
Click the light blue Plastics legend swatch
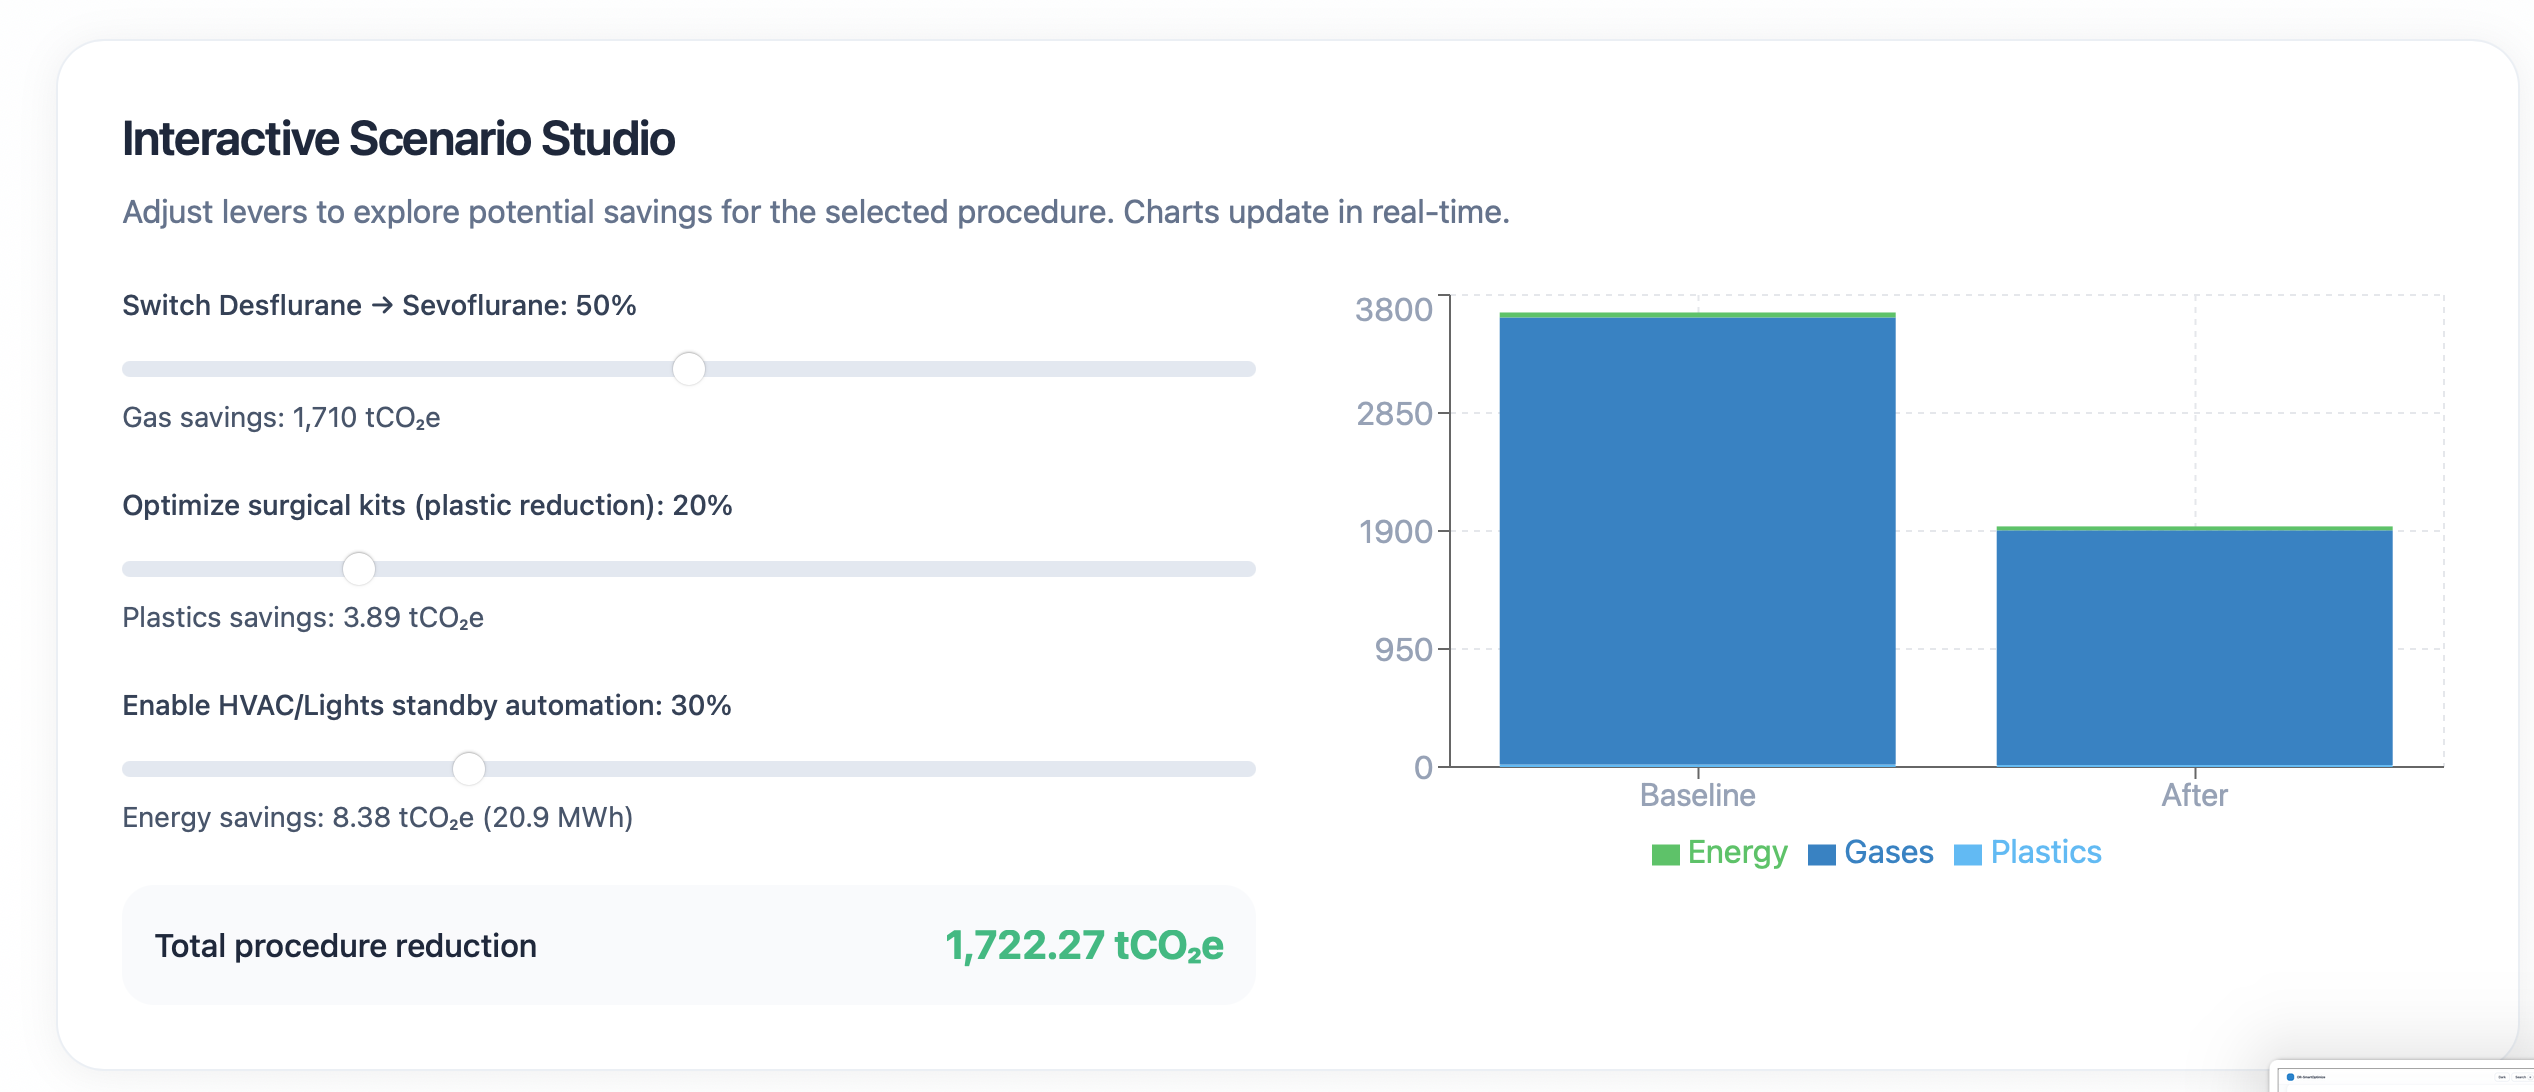[1967, 854]
